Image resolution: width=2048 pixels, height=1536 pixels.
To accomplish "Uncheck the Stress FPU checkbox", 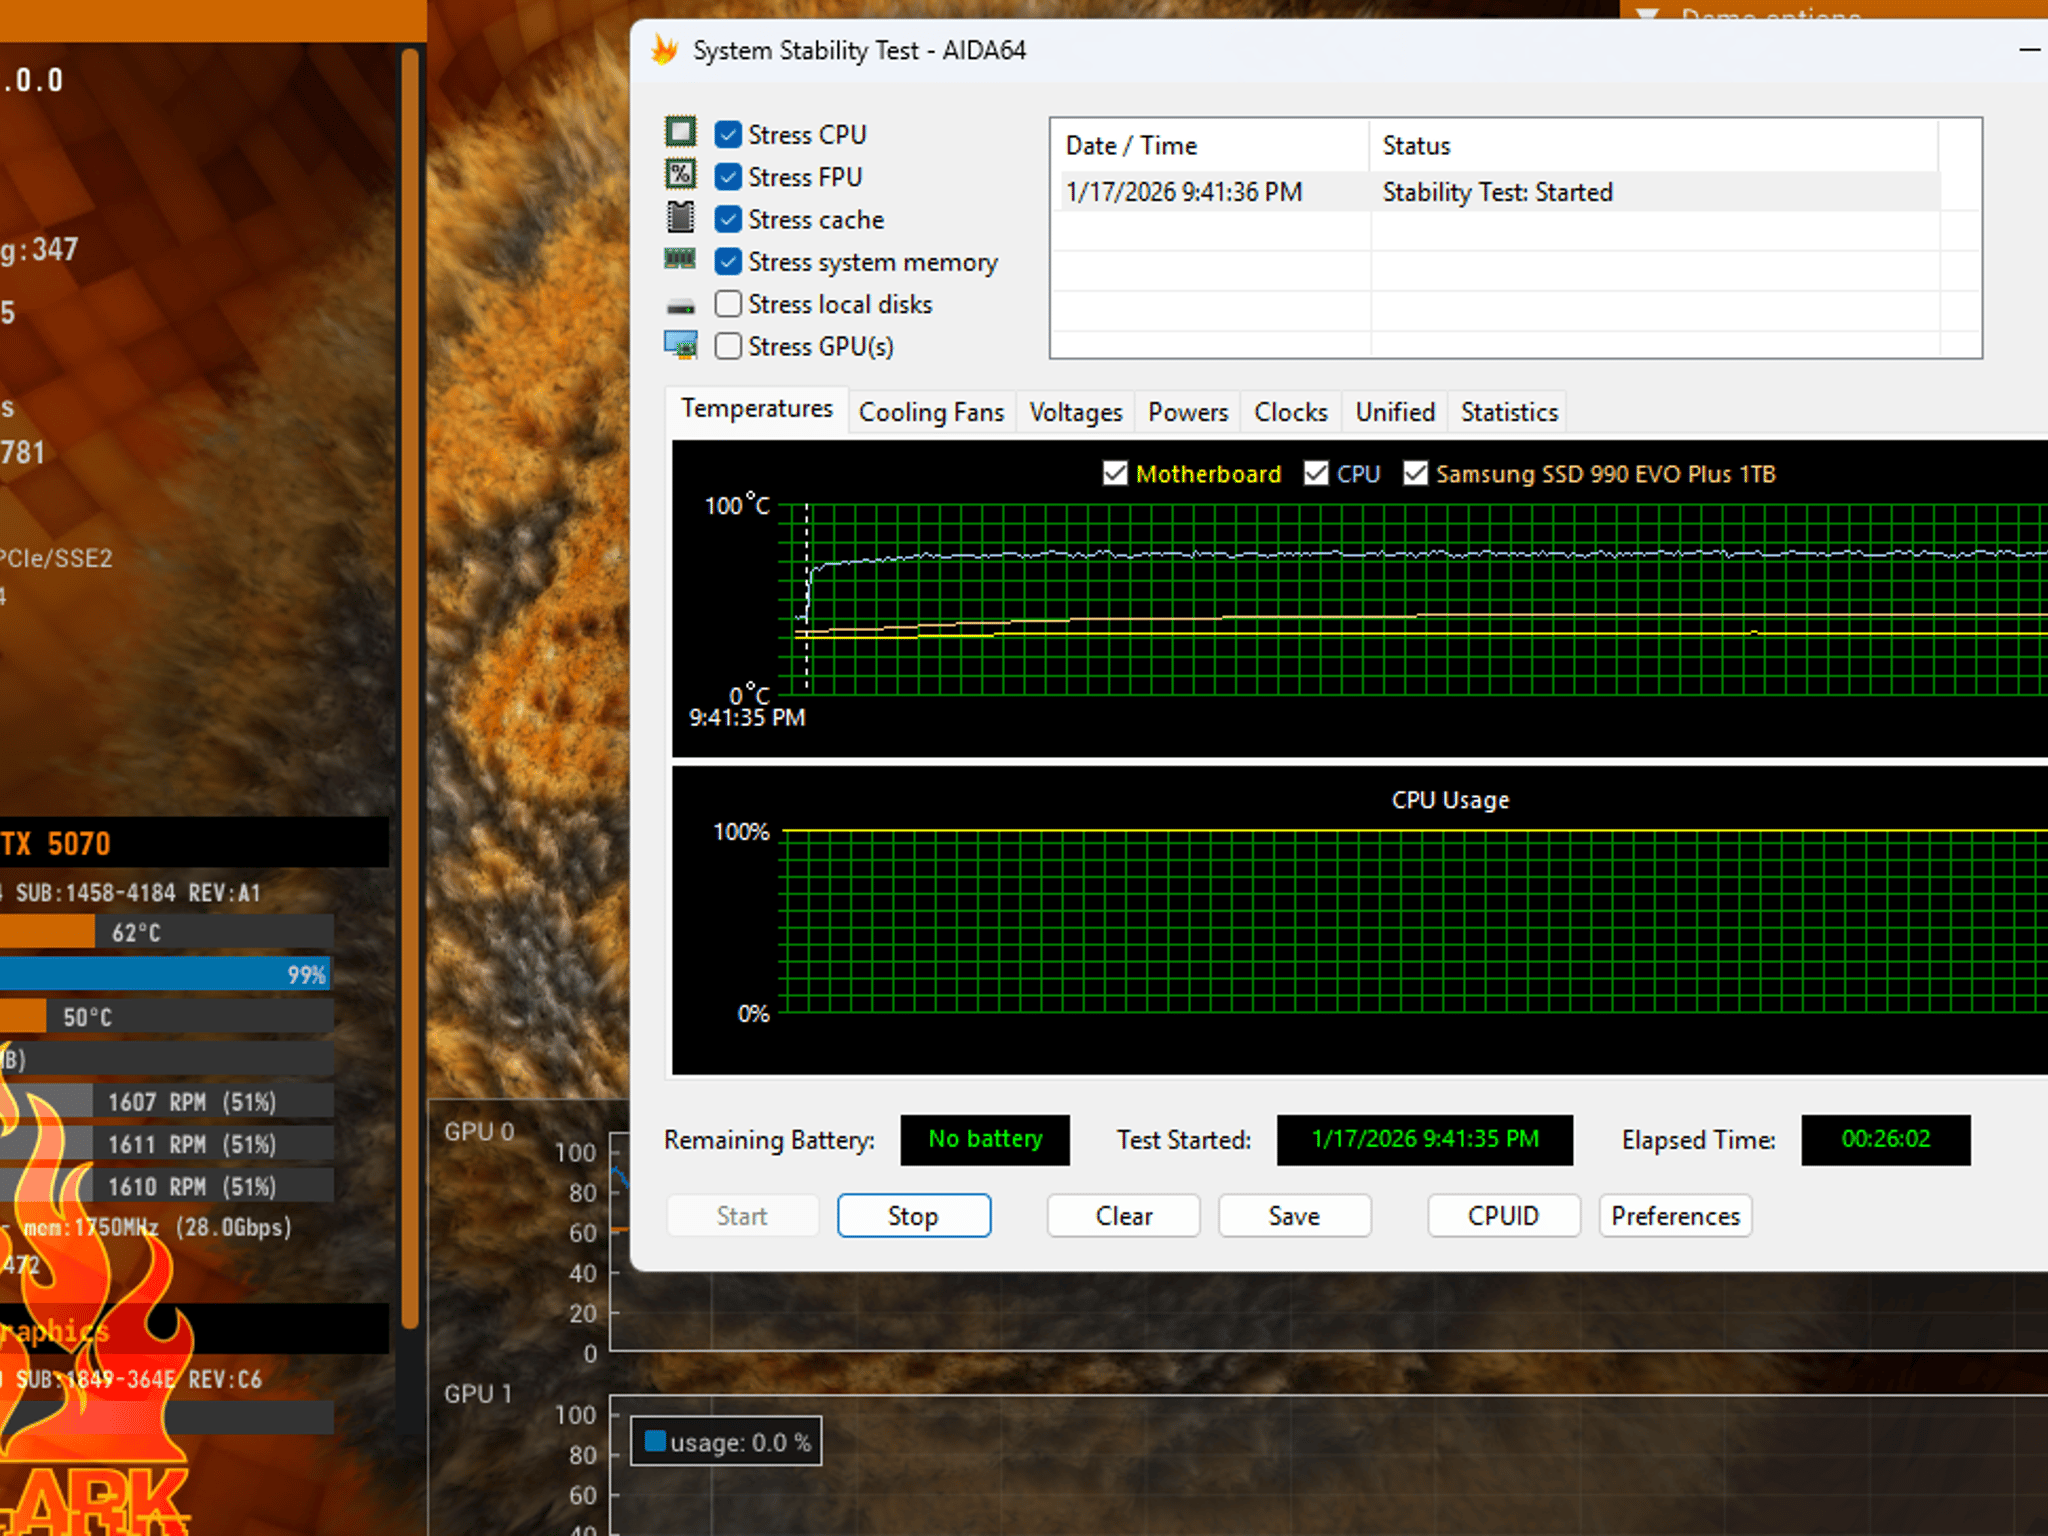I will pyautogui.click(x=729, y=177).
